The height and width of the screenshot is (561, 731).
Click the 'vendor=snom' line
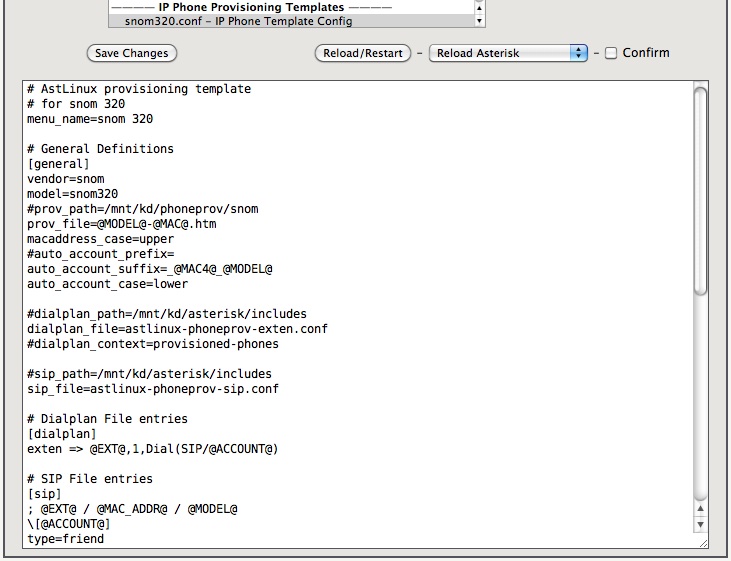point(66,179)
